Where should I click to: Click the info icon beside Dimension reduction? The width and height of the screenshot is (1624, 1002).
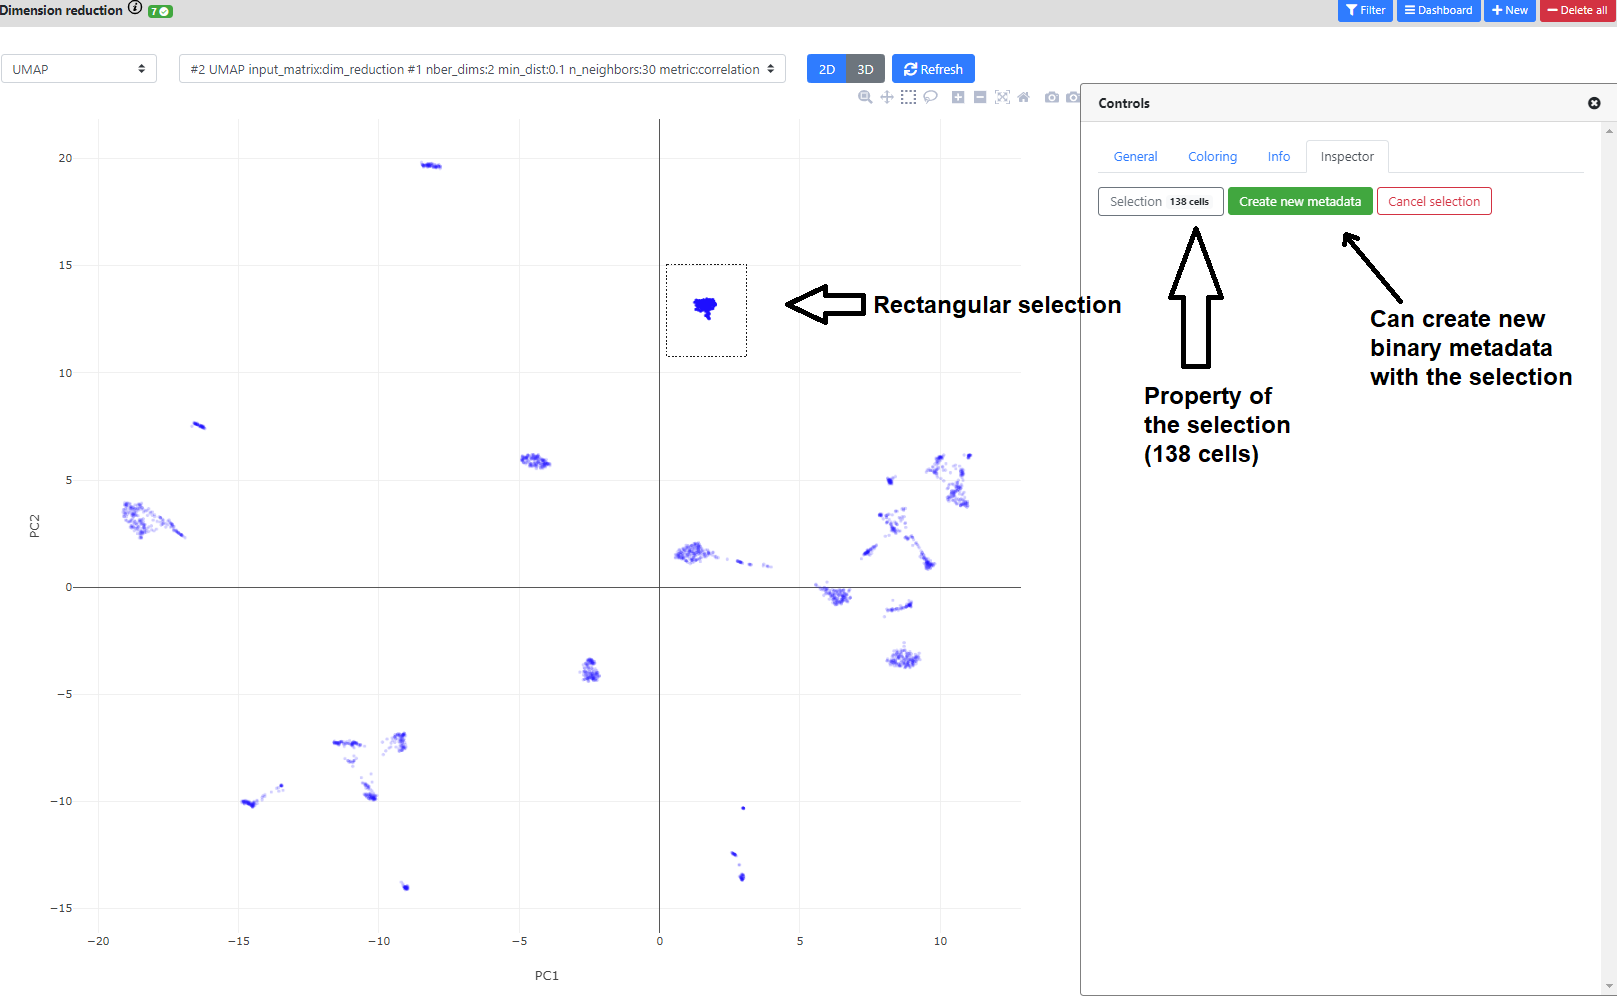[135, 8]
